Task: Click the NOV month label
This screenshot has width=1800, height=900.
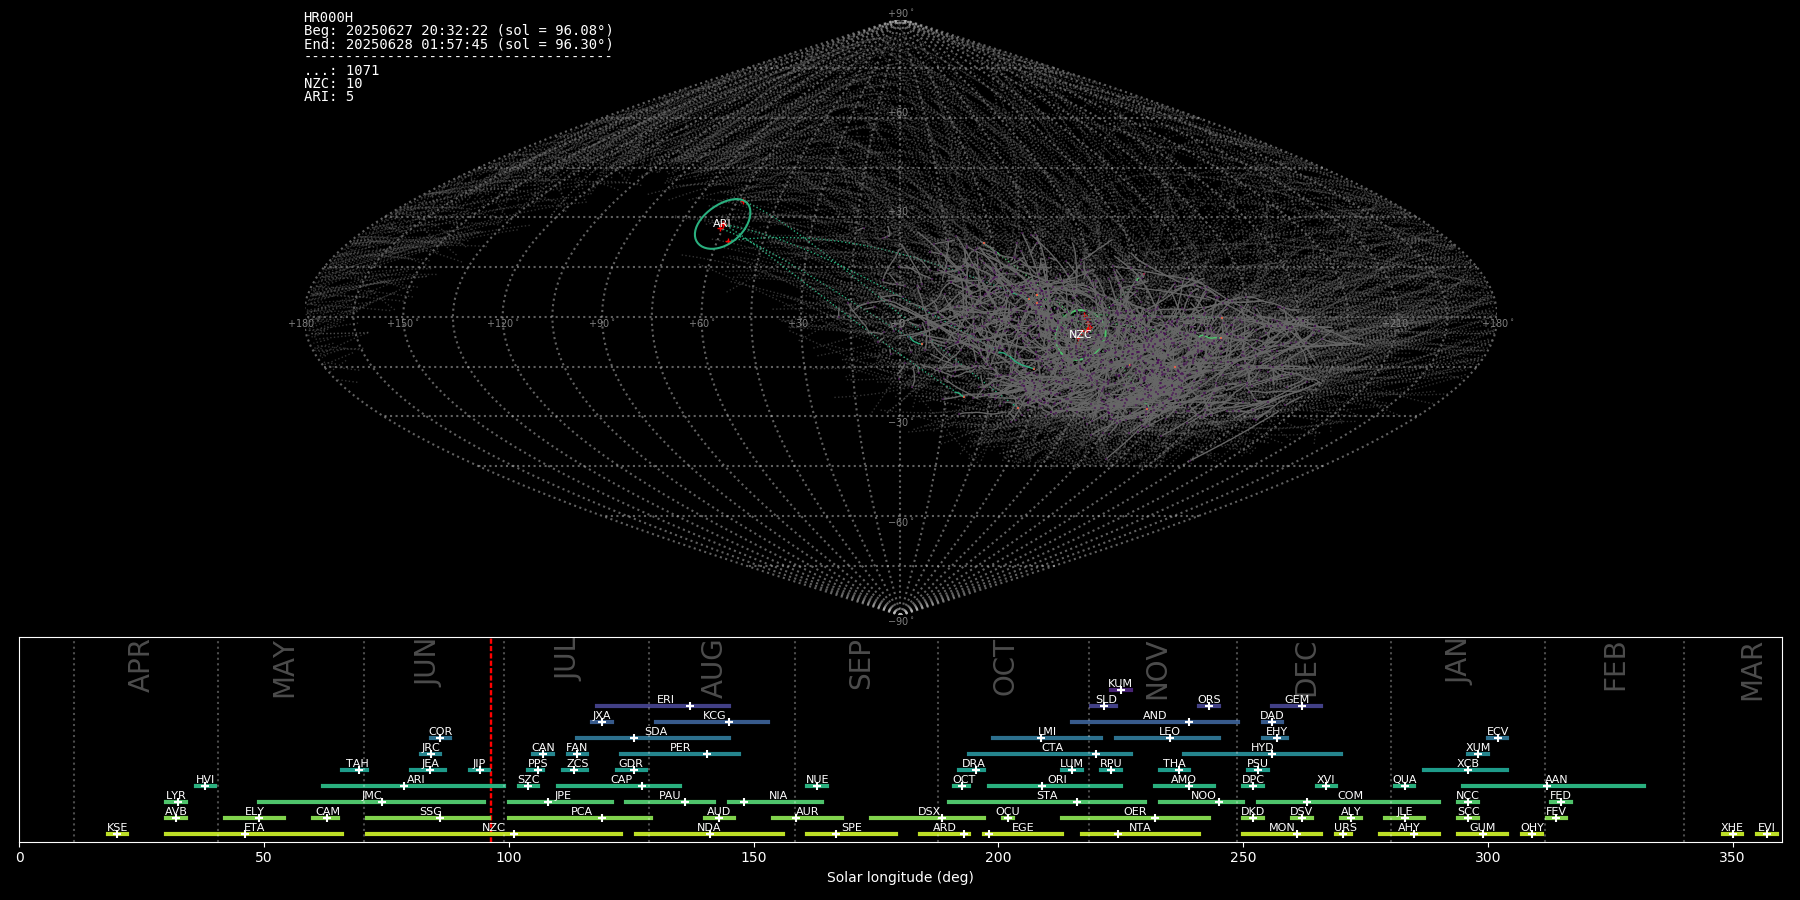Action: (1156, 670)
